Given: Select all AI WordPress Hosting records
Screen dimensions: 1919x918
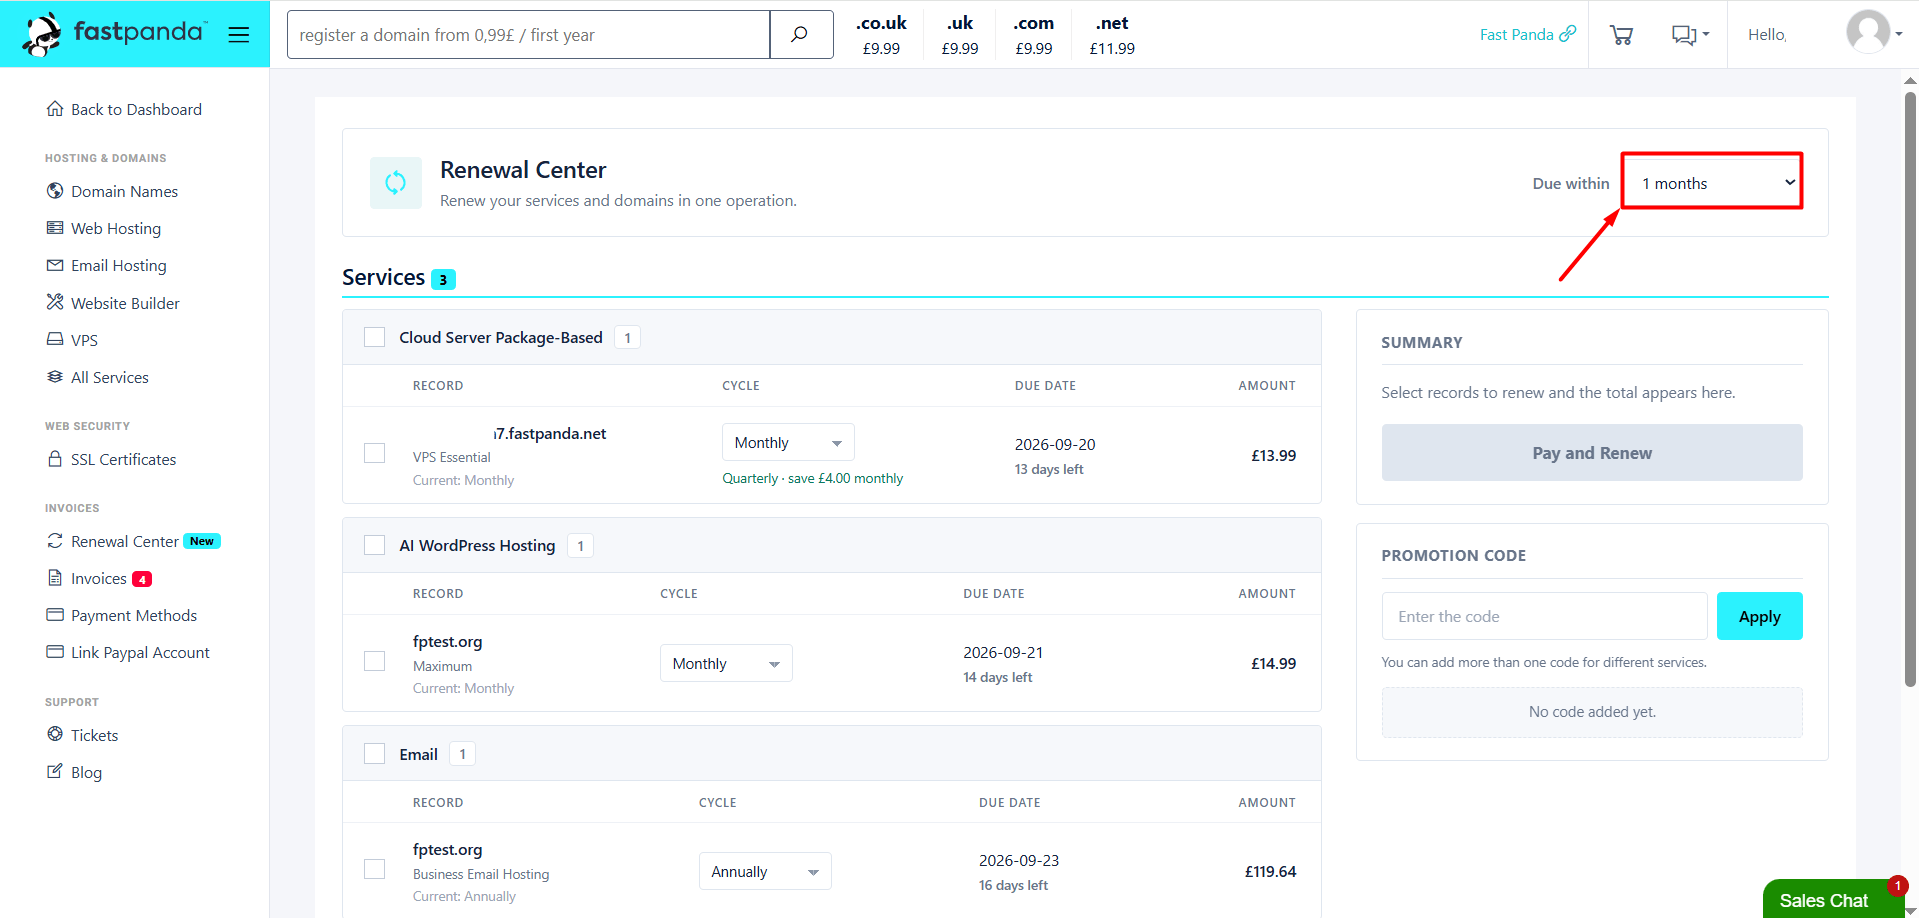Looking at the screenshot, I should pyautogui.click(x=375, y=545).
